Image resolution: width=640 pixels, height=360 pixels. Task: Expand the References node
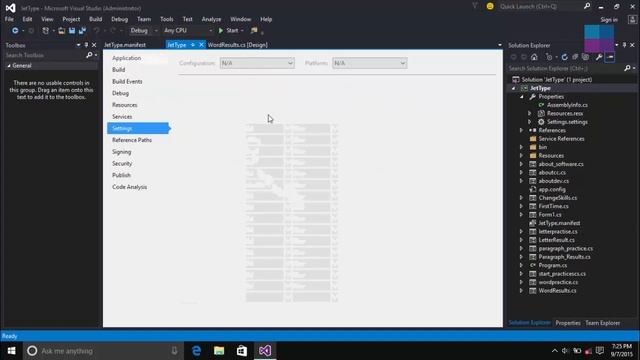pyautogui.click(x=522, y=130)
